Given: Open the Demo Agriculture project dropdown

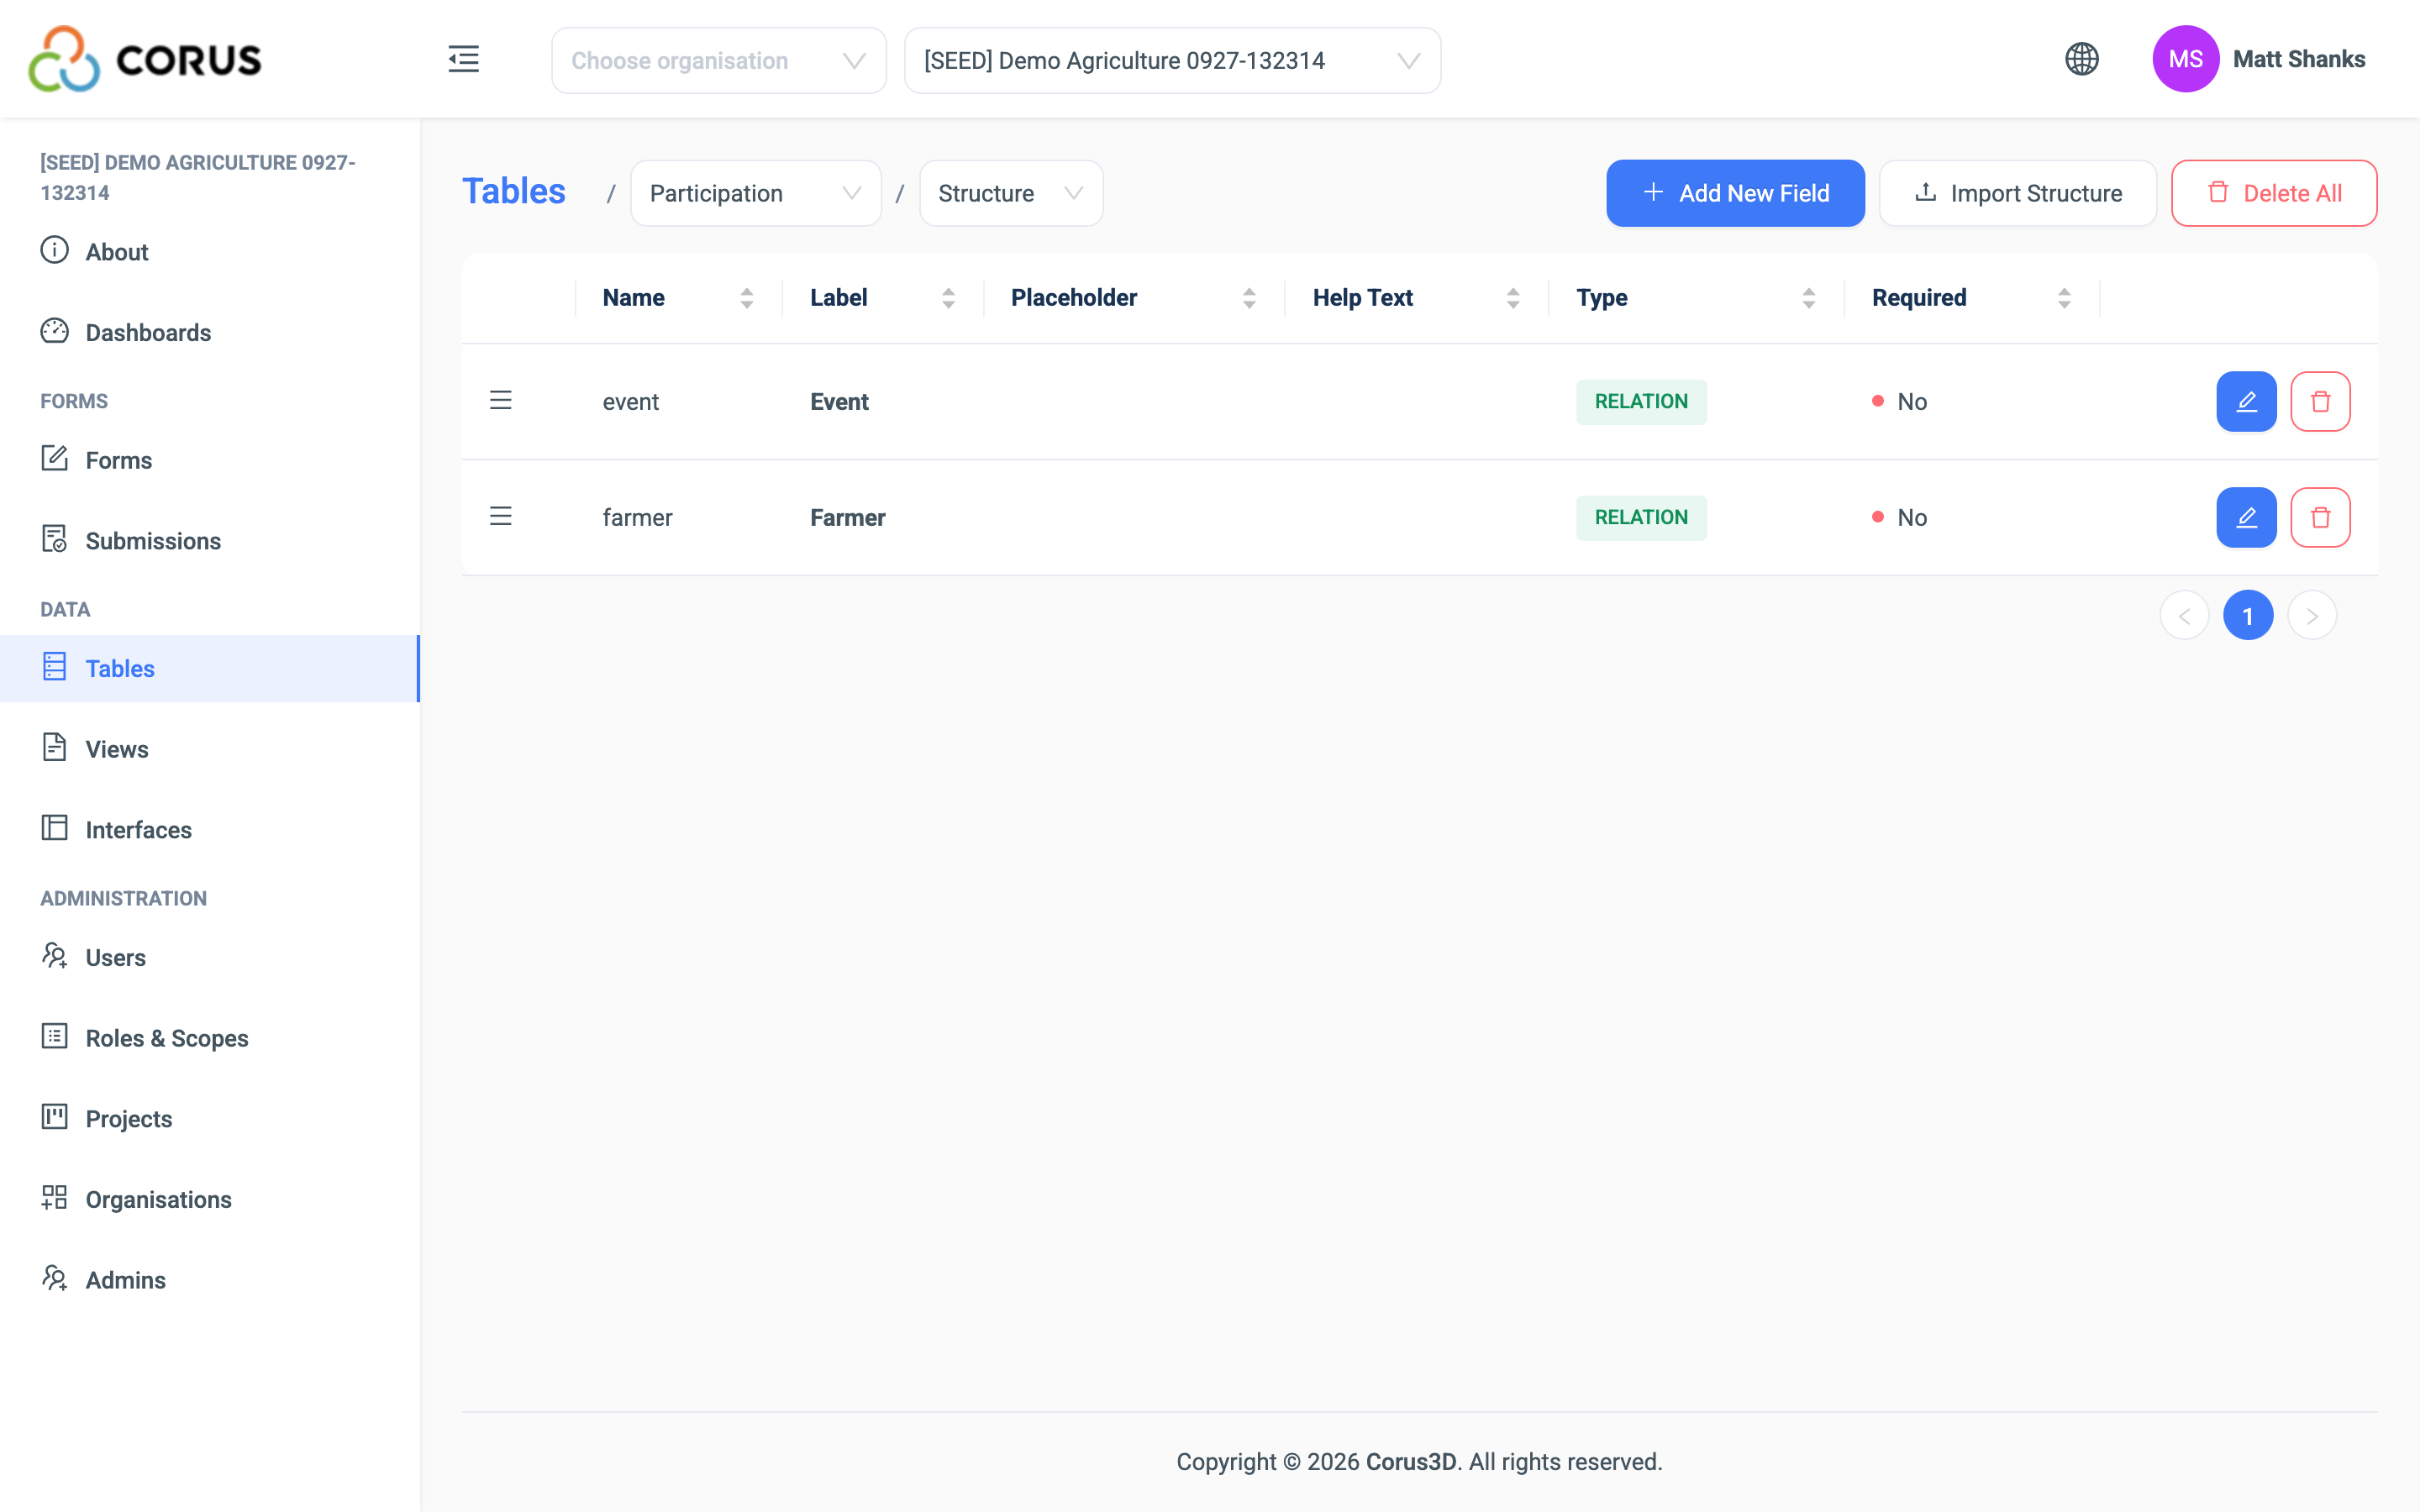Looking at the screenshot, I should (x=1172, y=61).
